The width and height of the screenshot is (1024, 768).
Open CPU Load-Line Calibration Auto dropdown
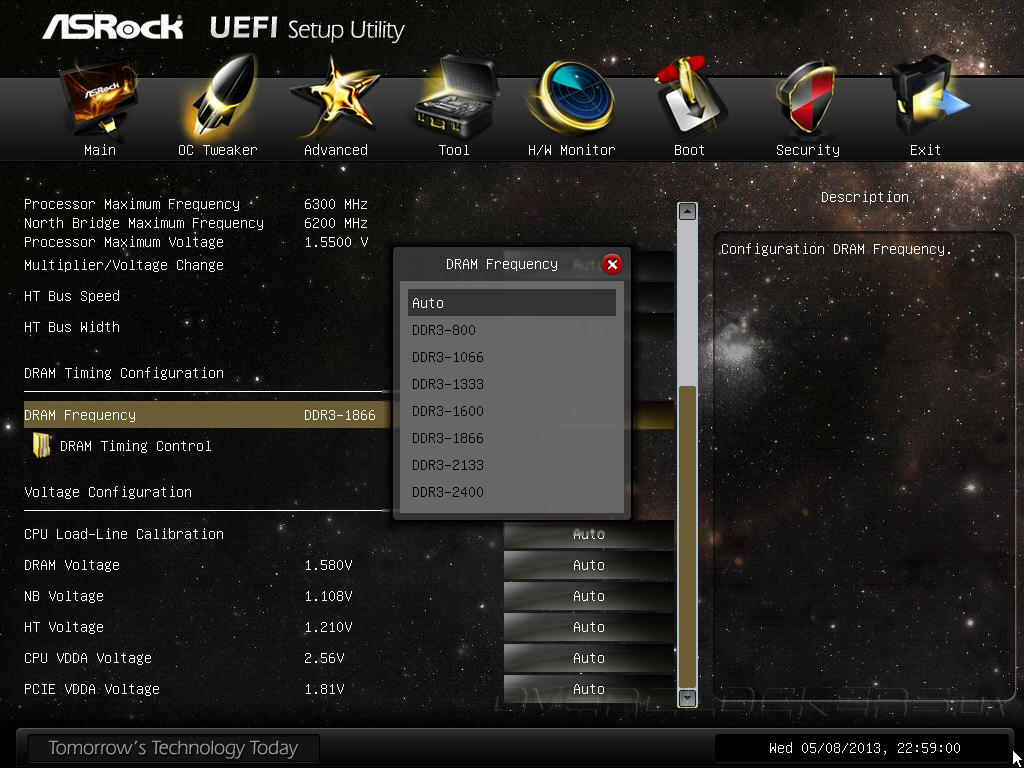coord(589,535)
